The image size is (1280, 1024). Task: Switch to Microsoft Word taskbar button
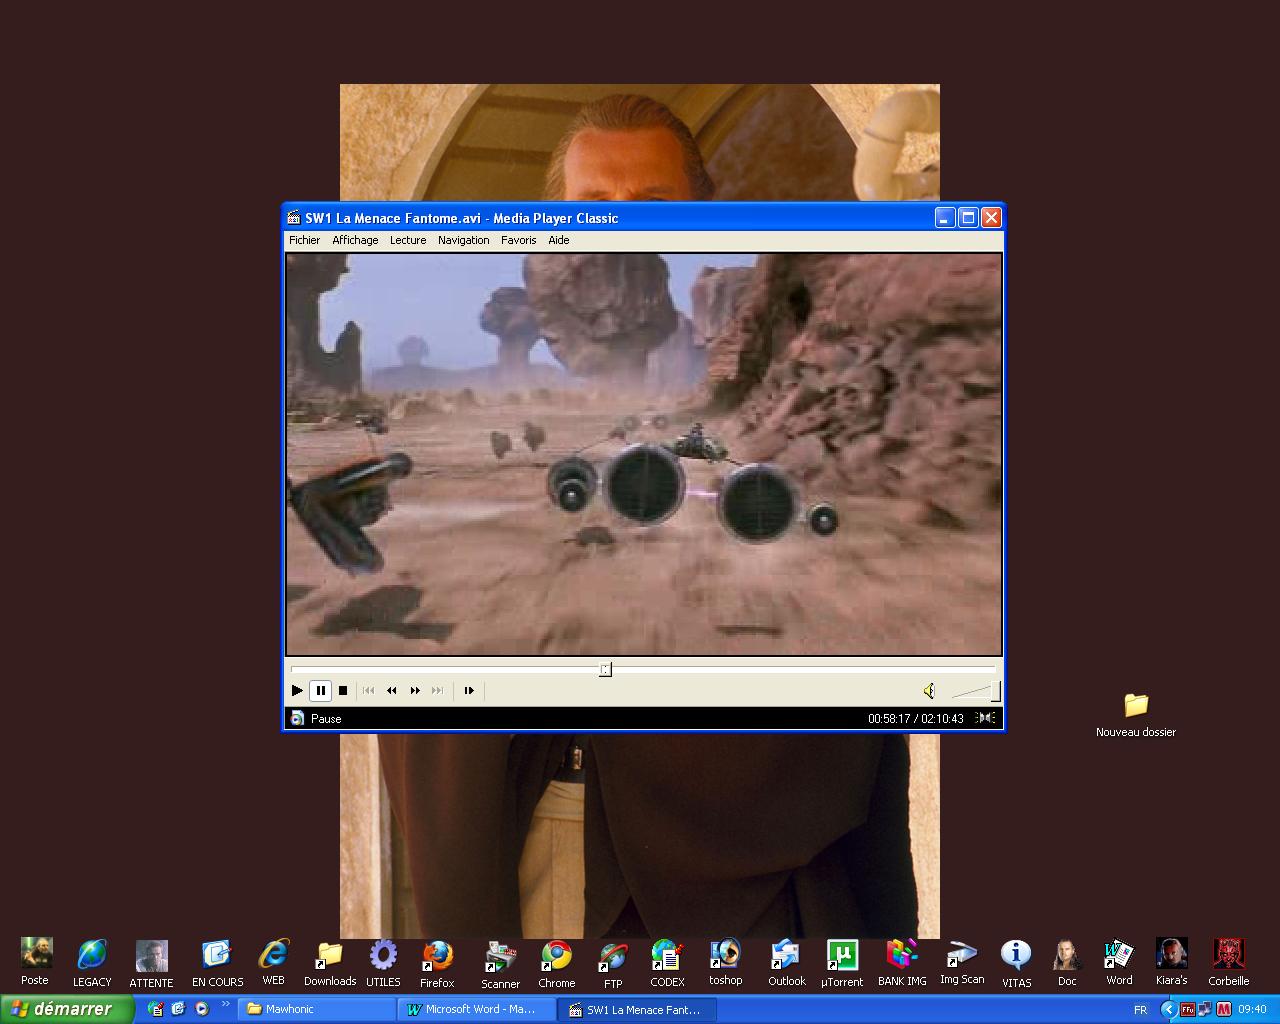point(477,1009)
